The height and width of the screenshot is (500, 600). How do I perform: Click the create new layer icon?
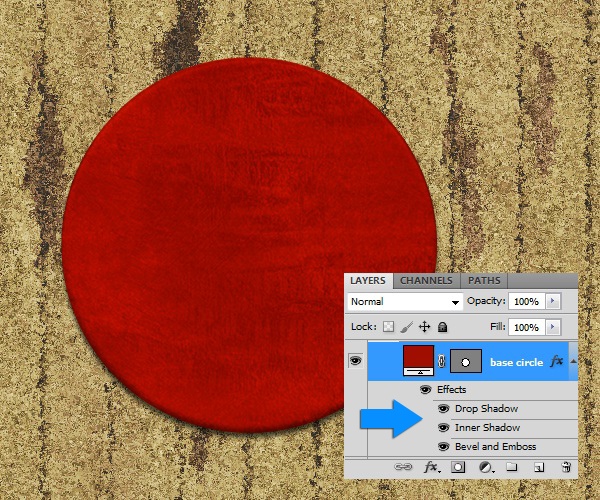click(538, 466)
